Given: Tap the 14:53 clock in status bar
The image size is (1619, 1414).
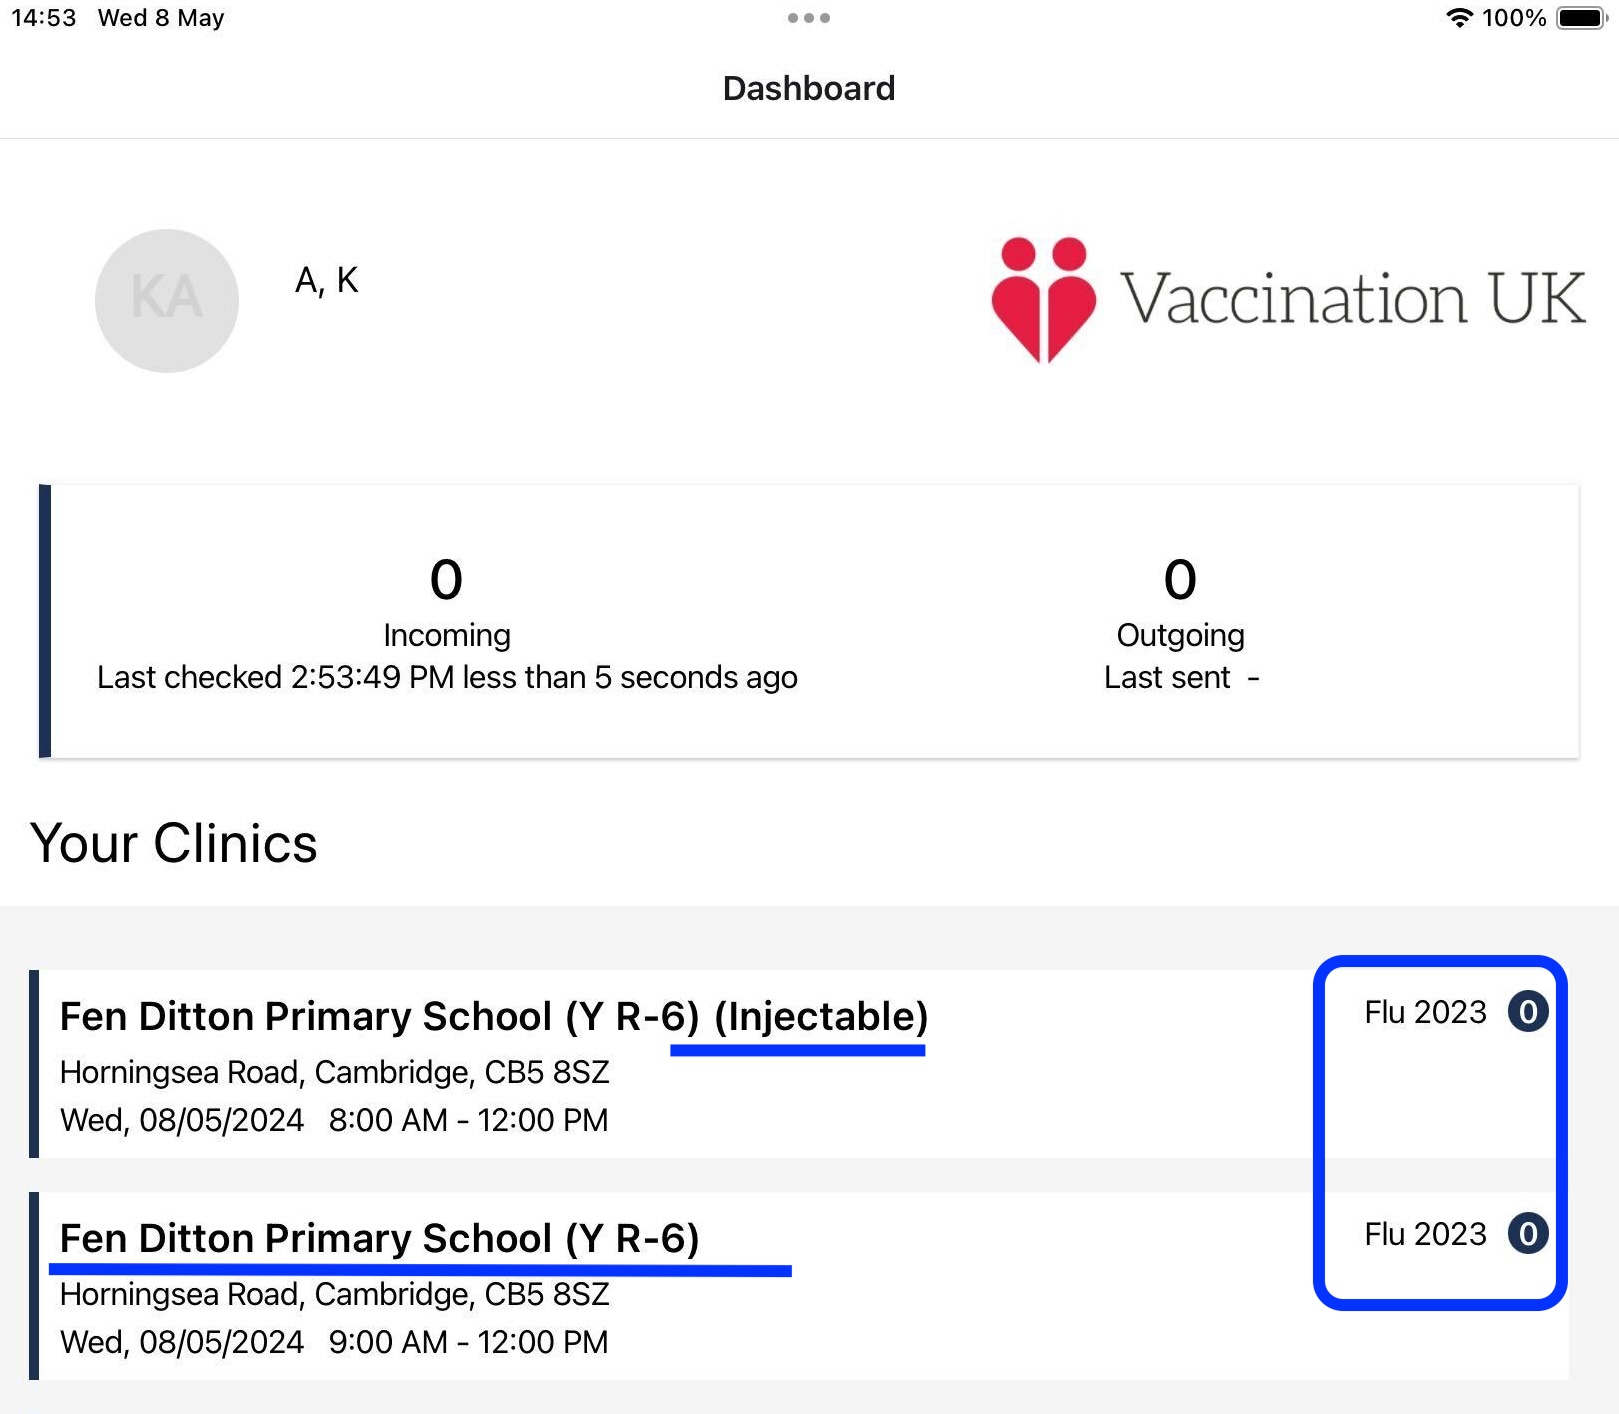Looking at the screenshot, I should [44, 18].
